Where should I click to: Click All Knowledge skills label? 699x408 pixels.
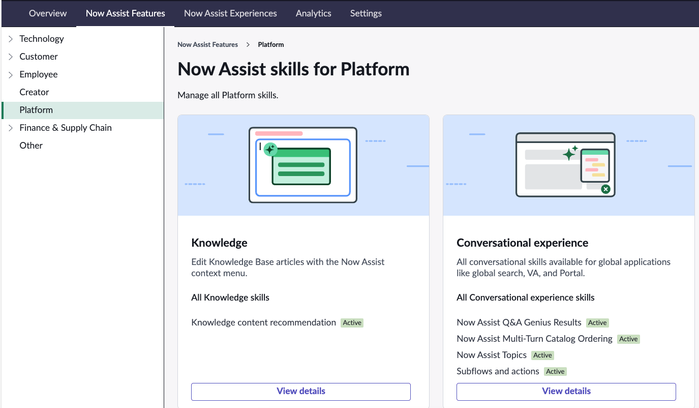click(x=230, y=297)
